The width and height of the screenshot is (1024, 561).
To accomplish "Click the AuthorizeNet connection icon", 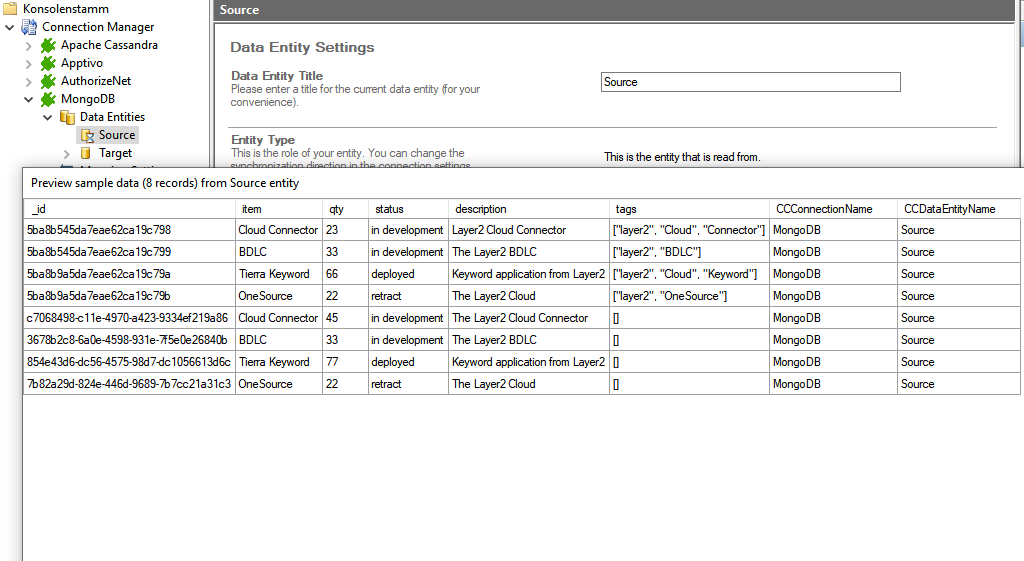I will (48, 81).
